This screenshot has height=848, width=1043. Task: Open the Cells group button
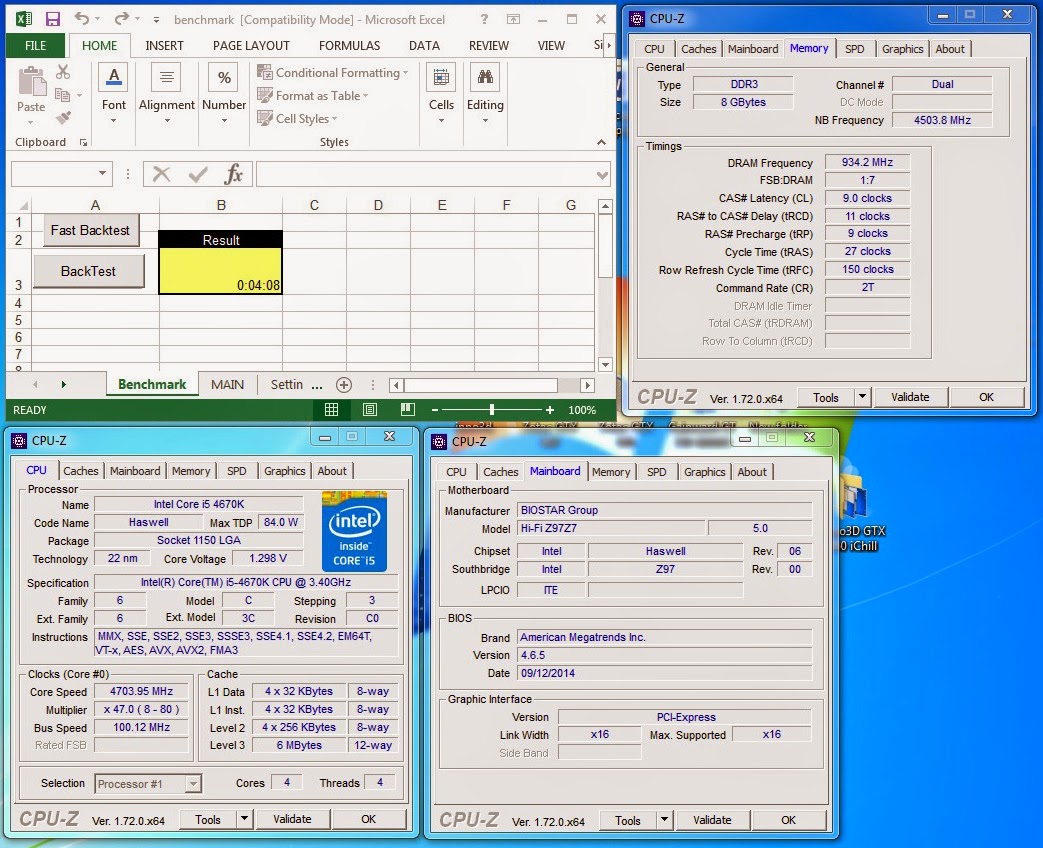(x=441, y=94)
